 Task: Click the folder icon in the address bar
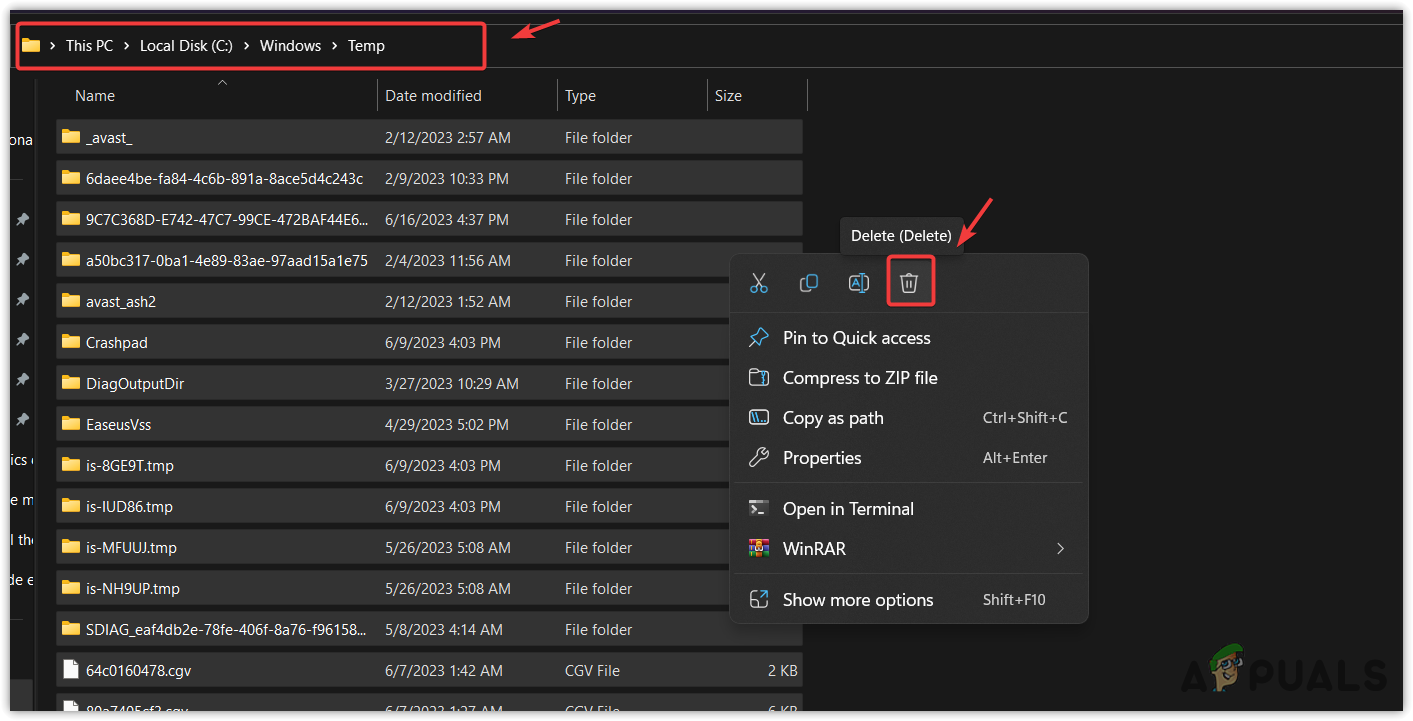point(31,46)
